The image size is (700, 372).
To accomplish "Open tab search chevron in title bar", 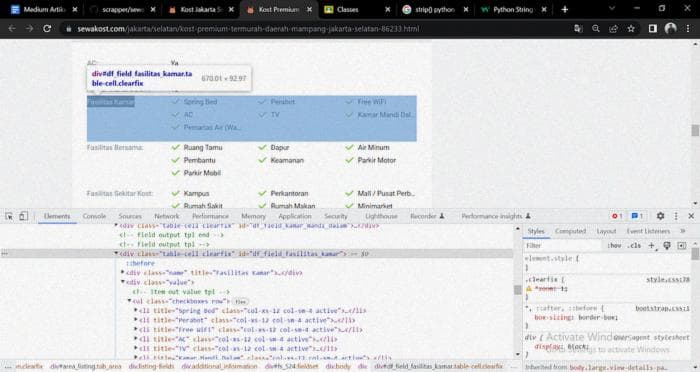I will 612,8.
